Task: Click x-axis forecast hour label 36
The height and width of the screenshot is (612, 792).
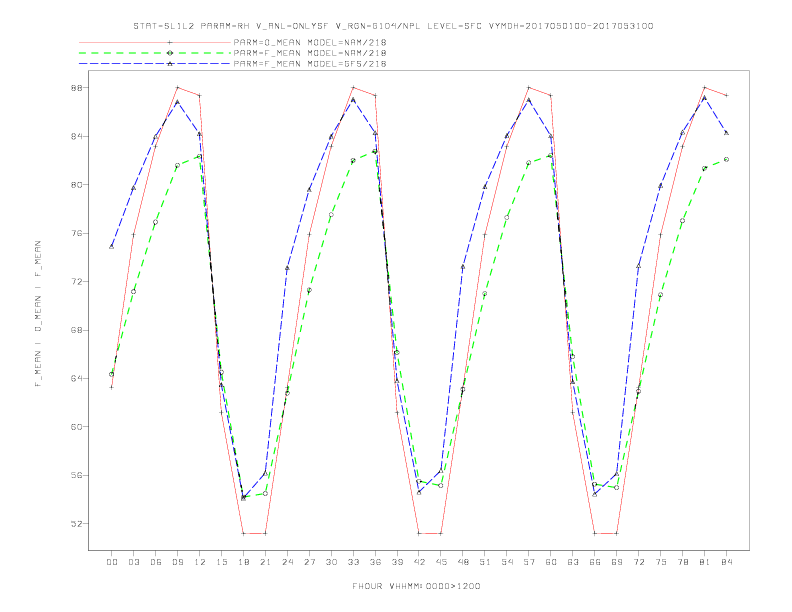Action: click(x=375, y=562)
